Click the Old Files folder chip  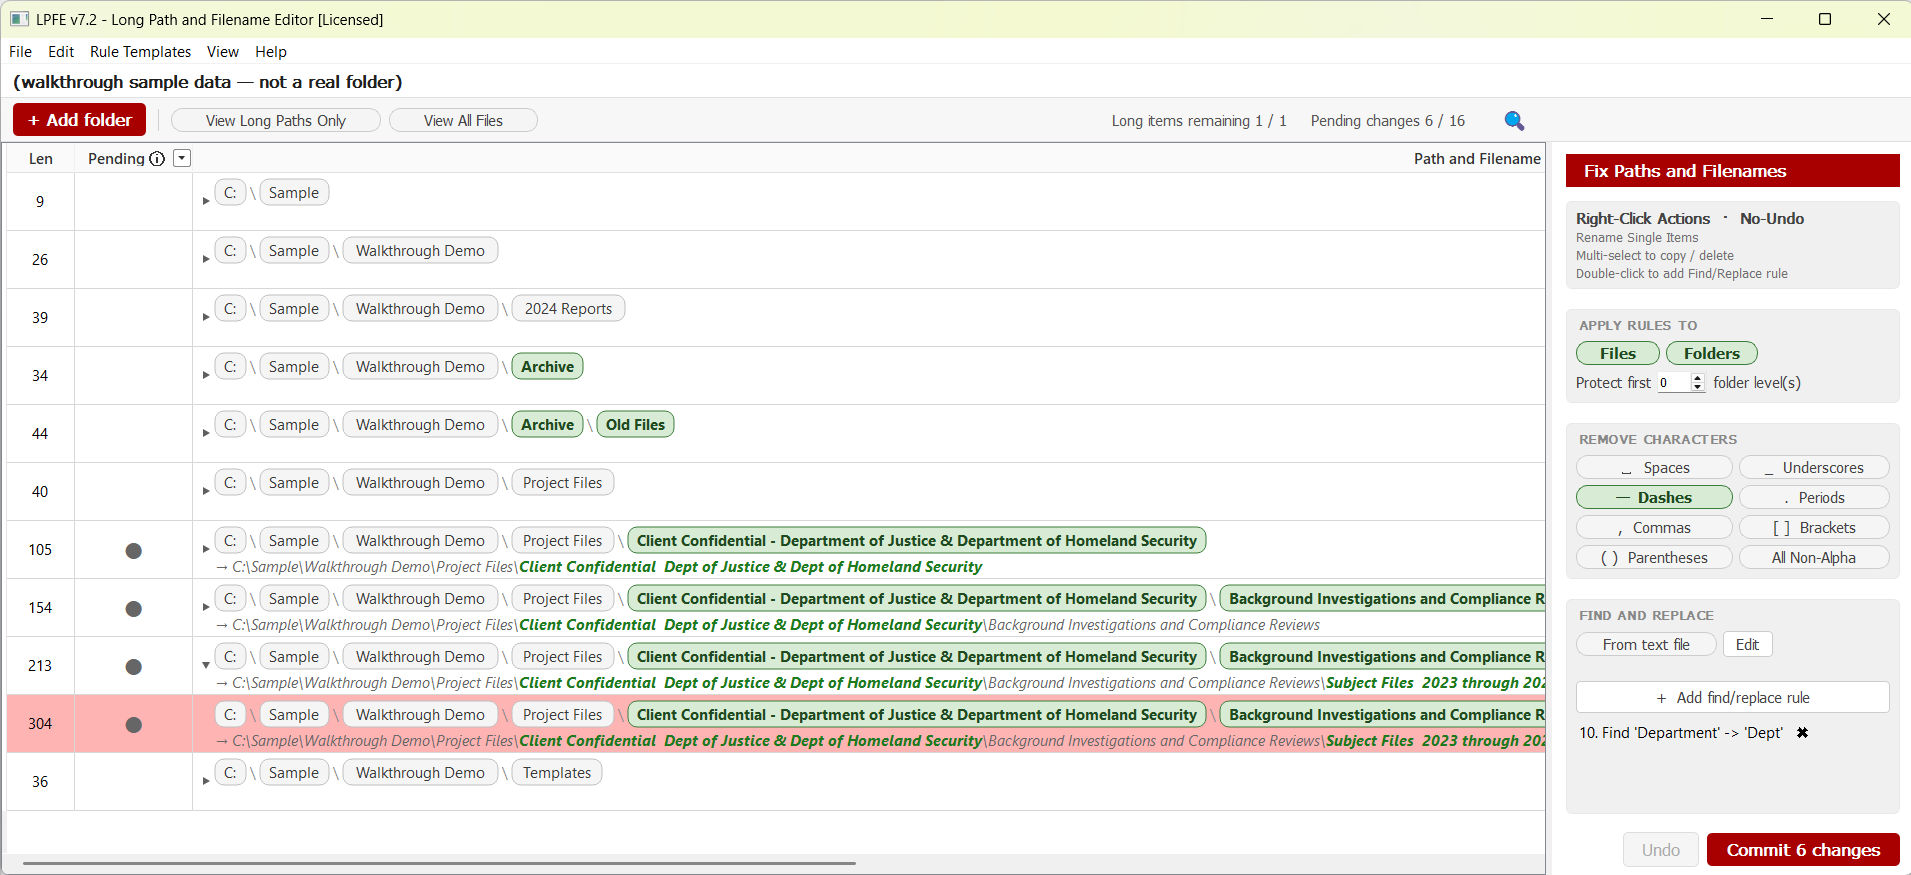(635, 425)
